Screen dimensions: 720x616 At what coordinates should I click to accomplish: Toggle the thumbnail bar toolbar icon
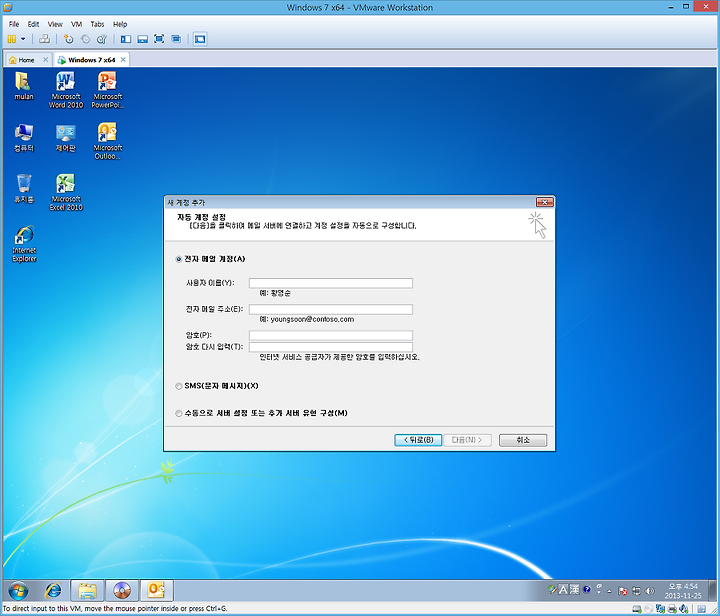coord(142,39)
